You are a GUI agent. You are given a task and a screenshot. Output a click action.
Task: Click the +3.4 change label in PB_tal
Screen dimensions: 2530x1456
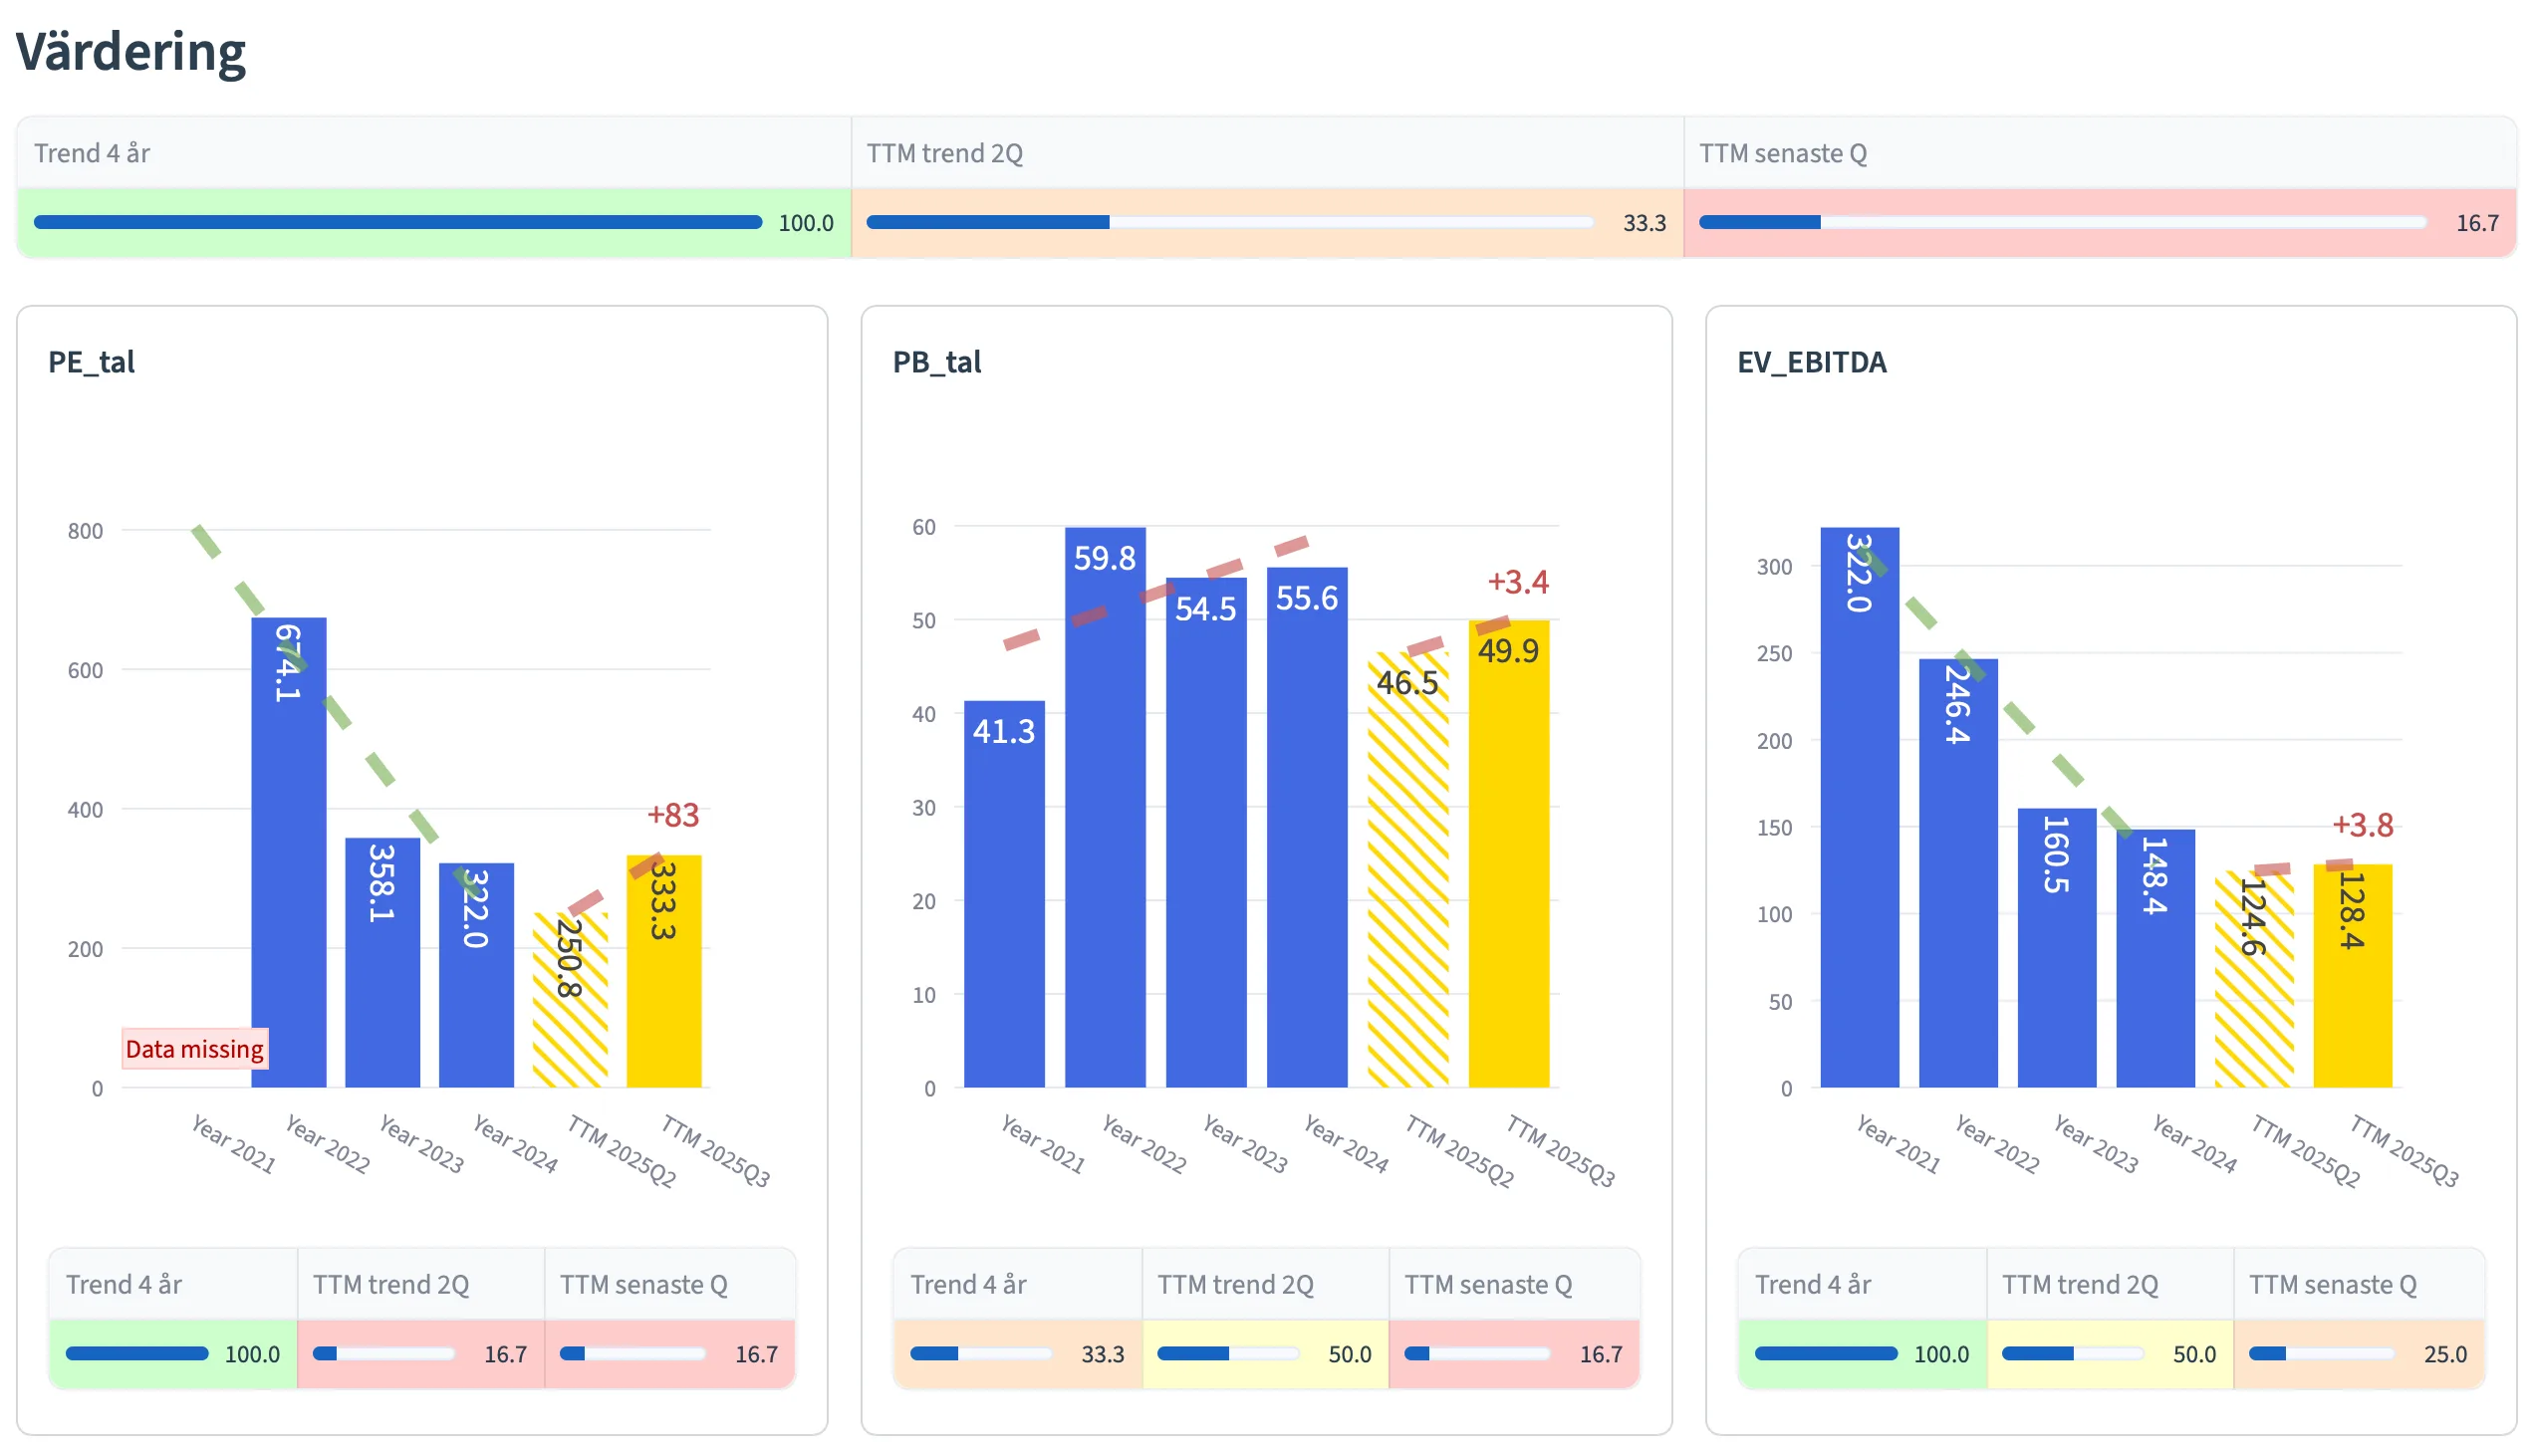point(1517,582)
